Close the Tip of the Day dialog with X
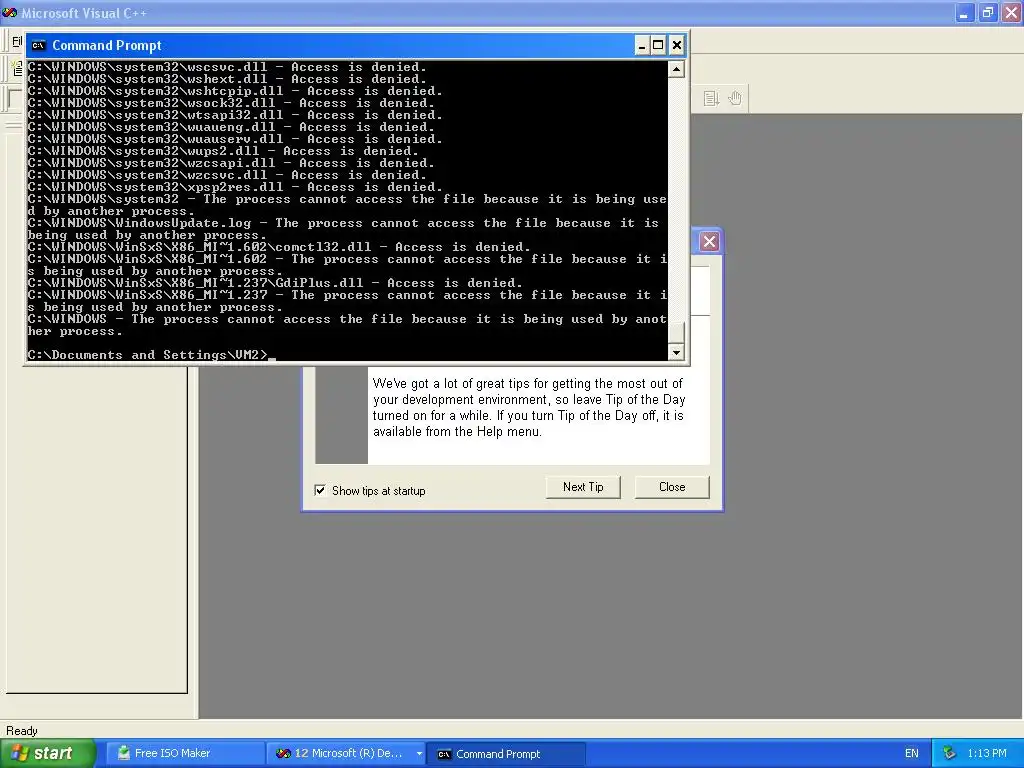Image resolution: width=1024 pixels, height=768 pixels. tap(709, 242)
